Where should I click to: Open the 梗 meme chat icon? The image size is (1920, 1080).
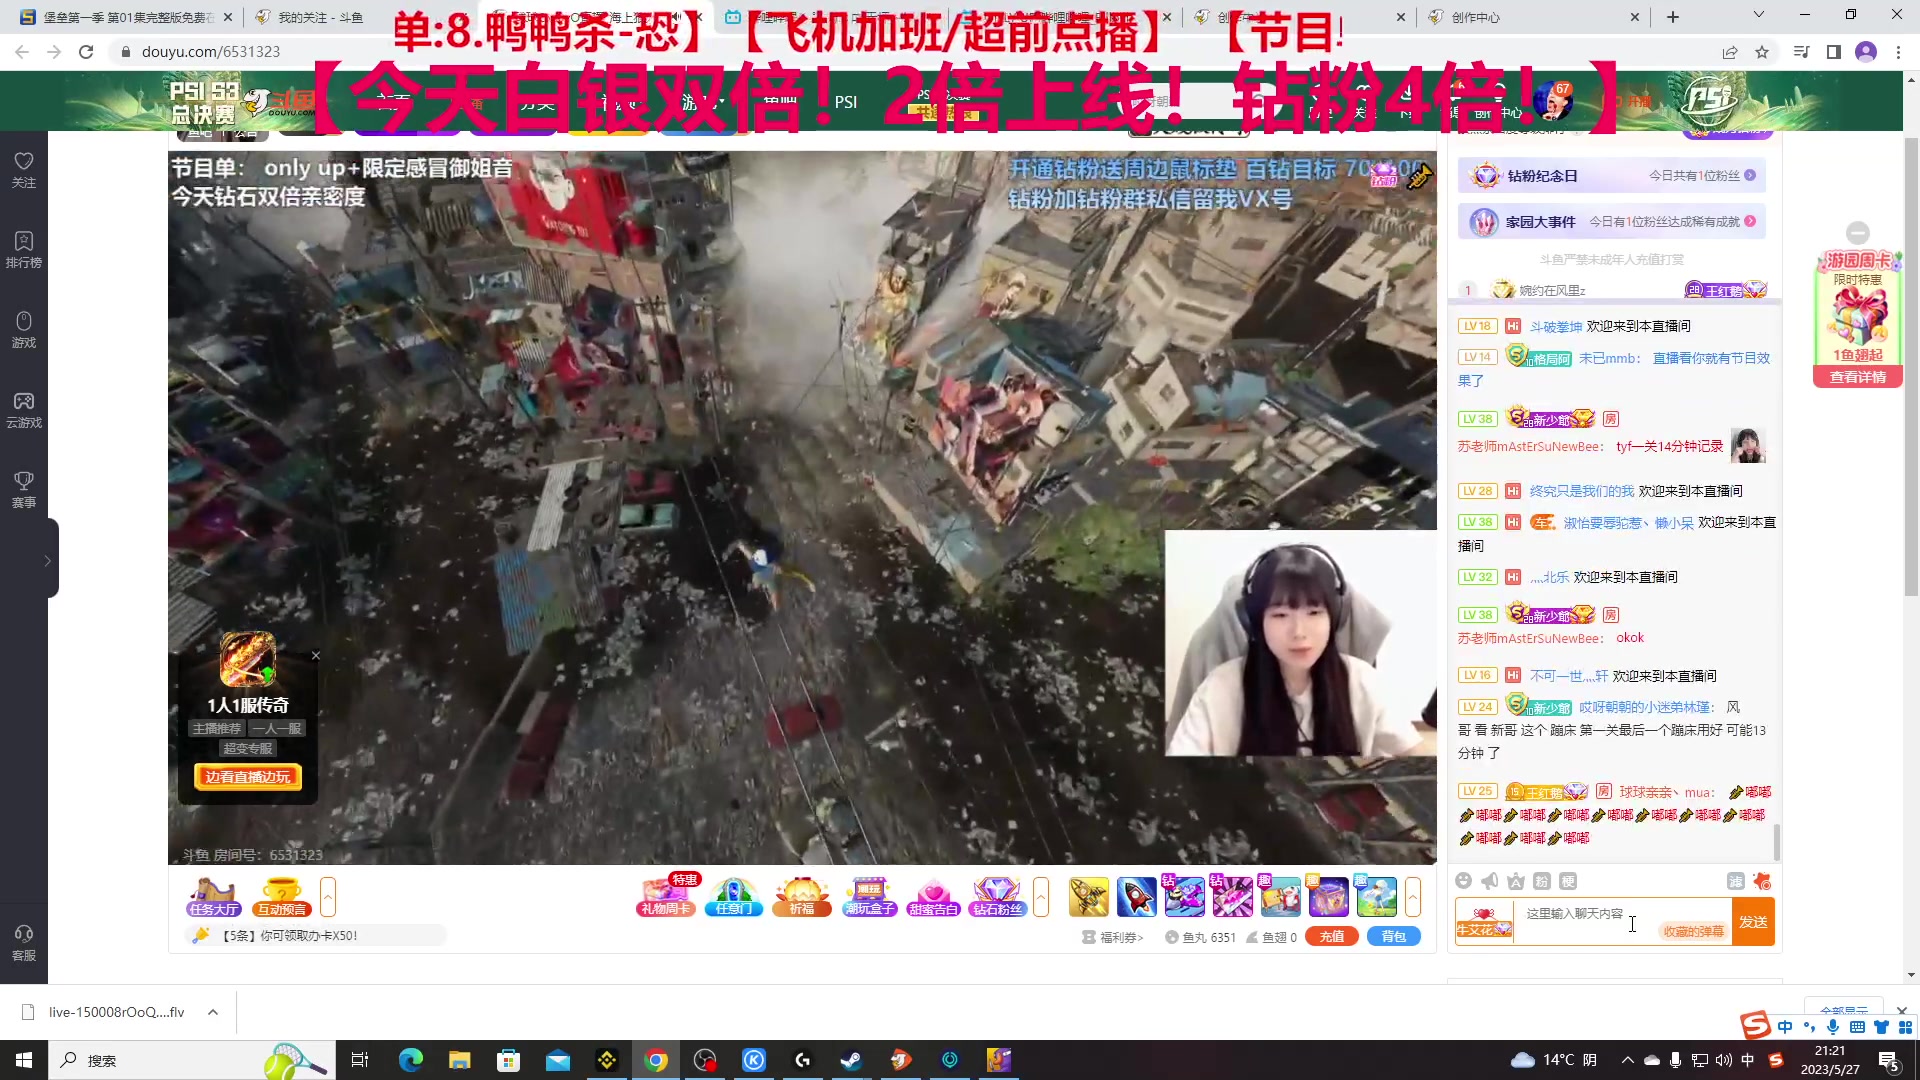[x=1568, y=881]
